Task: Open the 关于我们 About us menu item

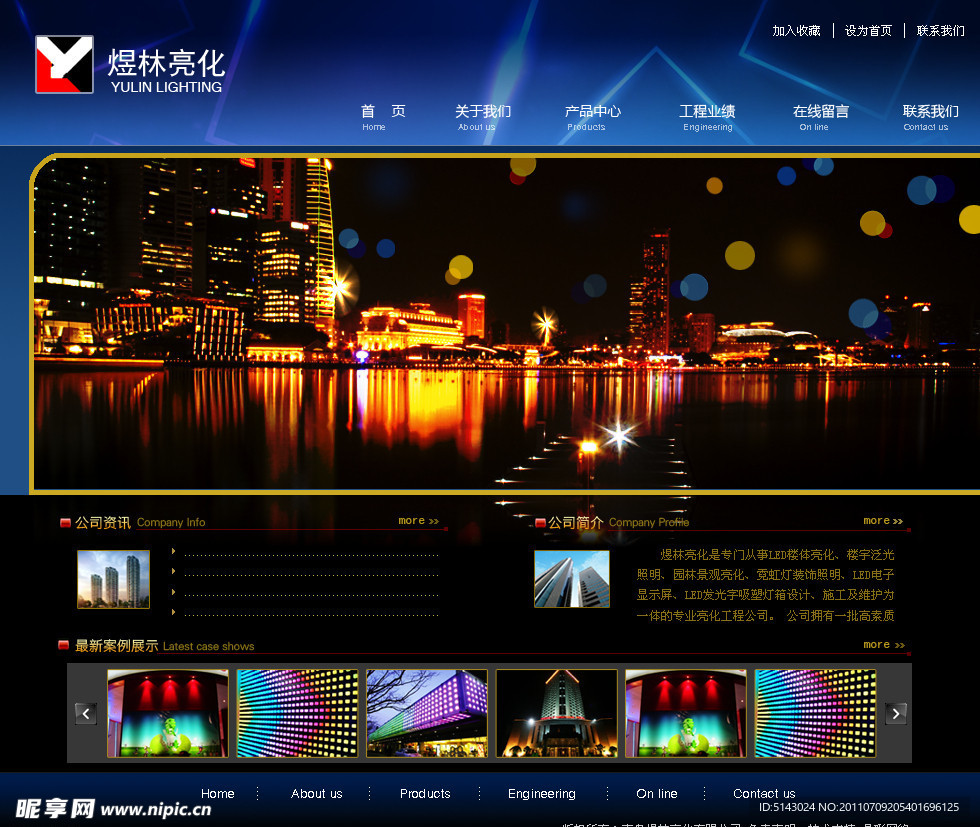Action: (x=482, y=118)
